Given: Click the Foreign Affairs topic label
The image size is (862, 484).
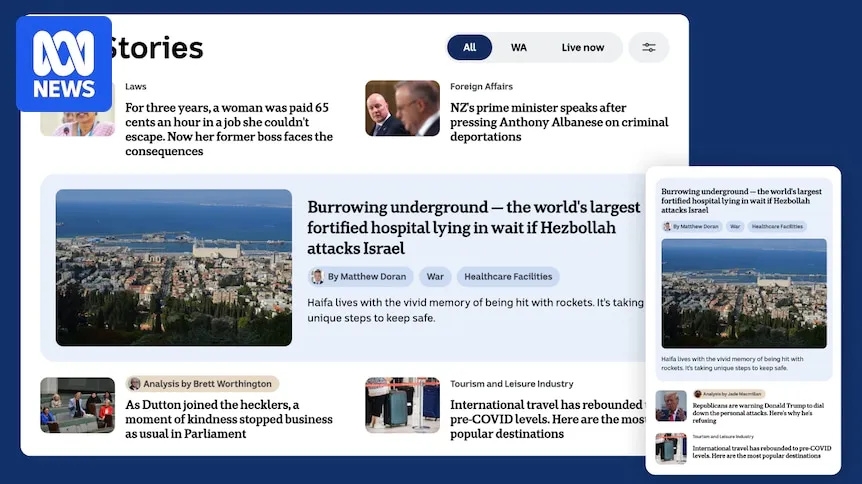Looking at the screenshot, I should (481, 86).
